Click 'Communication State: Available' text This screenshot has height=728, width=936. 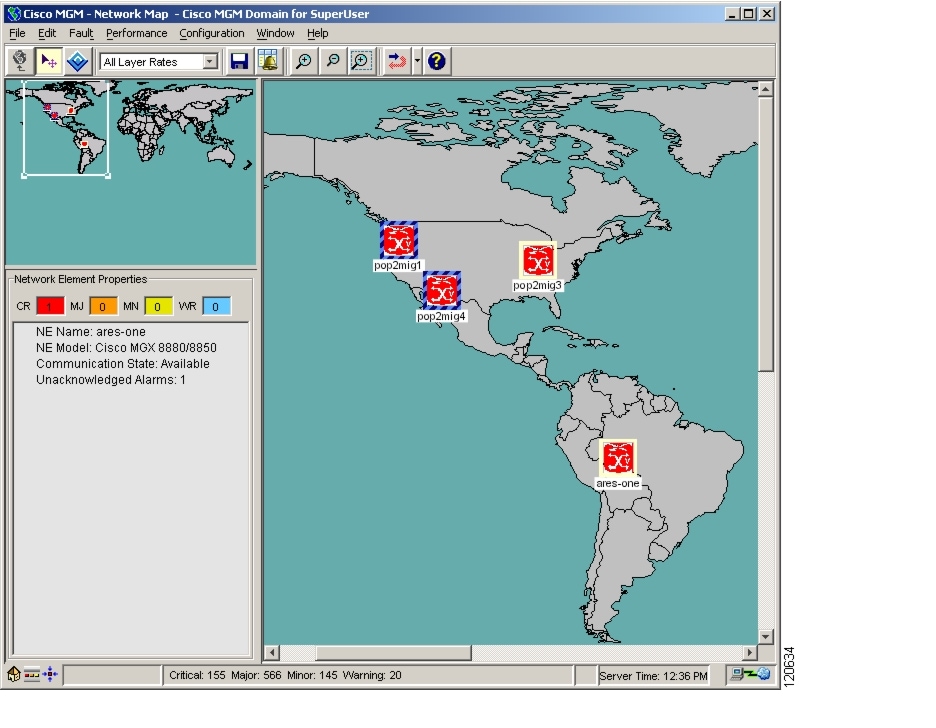122,364
